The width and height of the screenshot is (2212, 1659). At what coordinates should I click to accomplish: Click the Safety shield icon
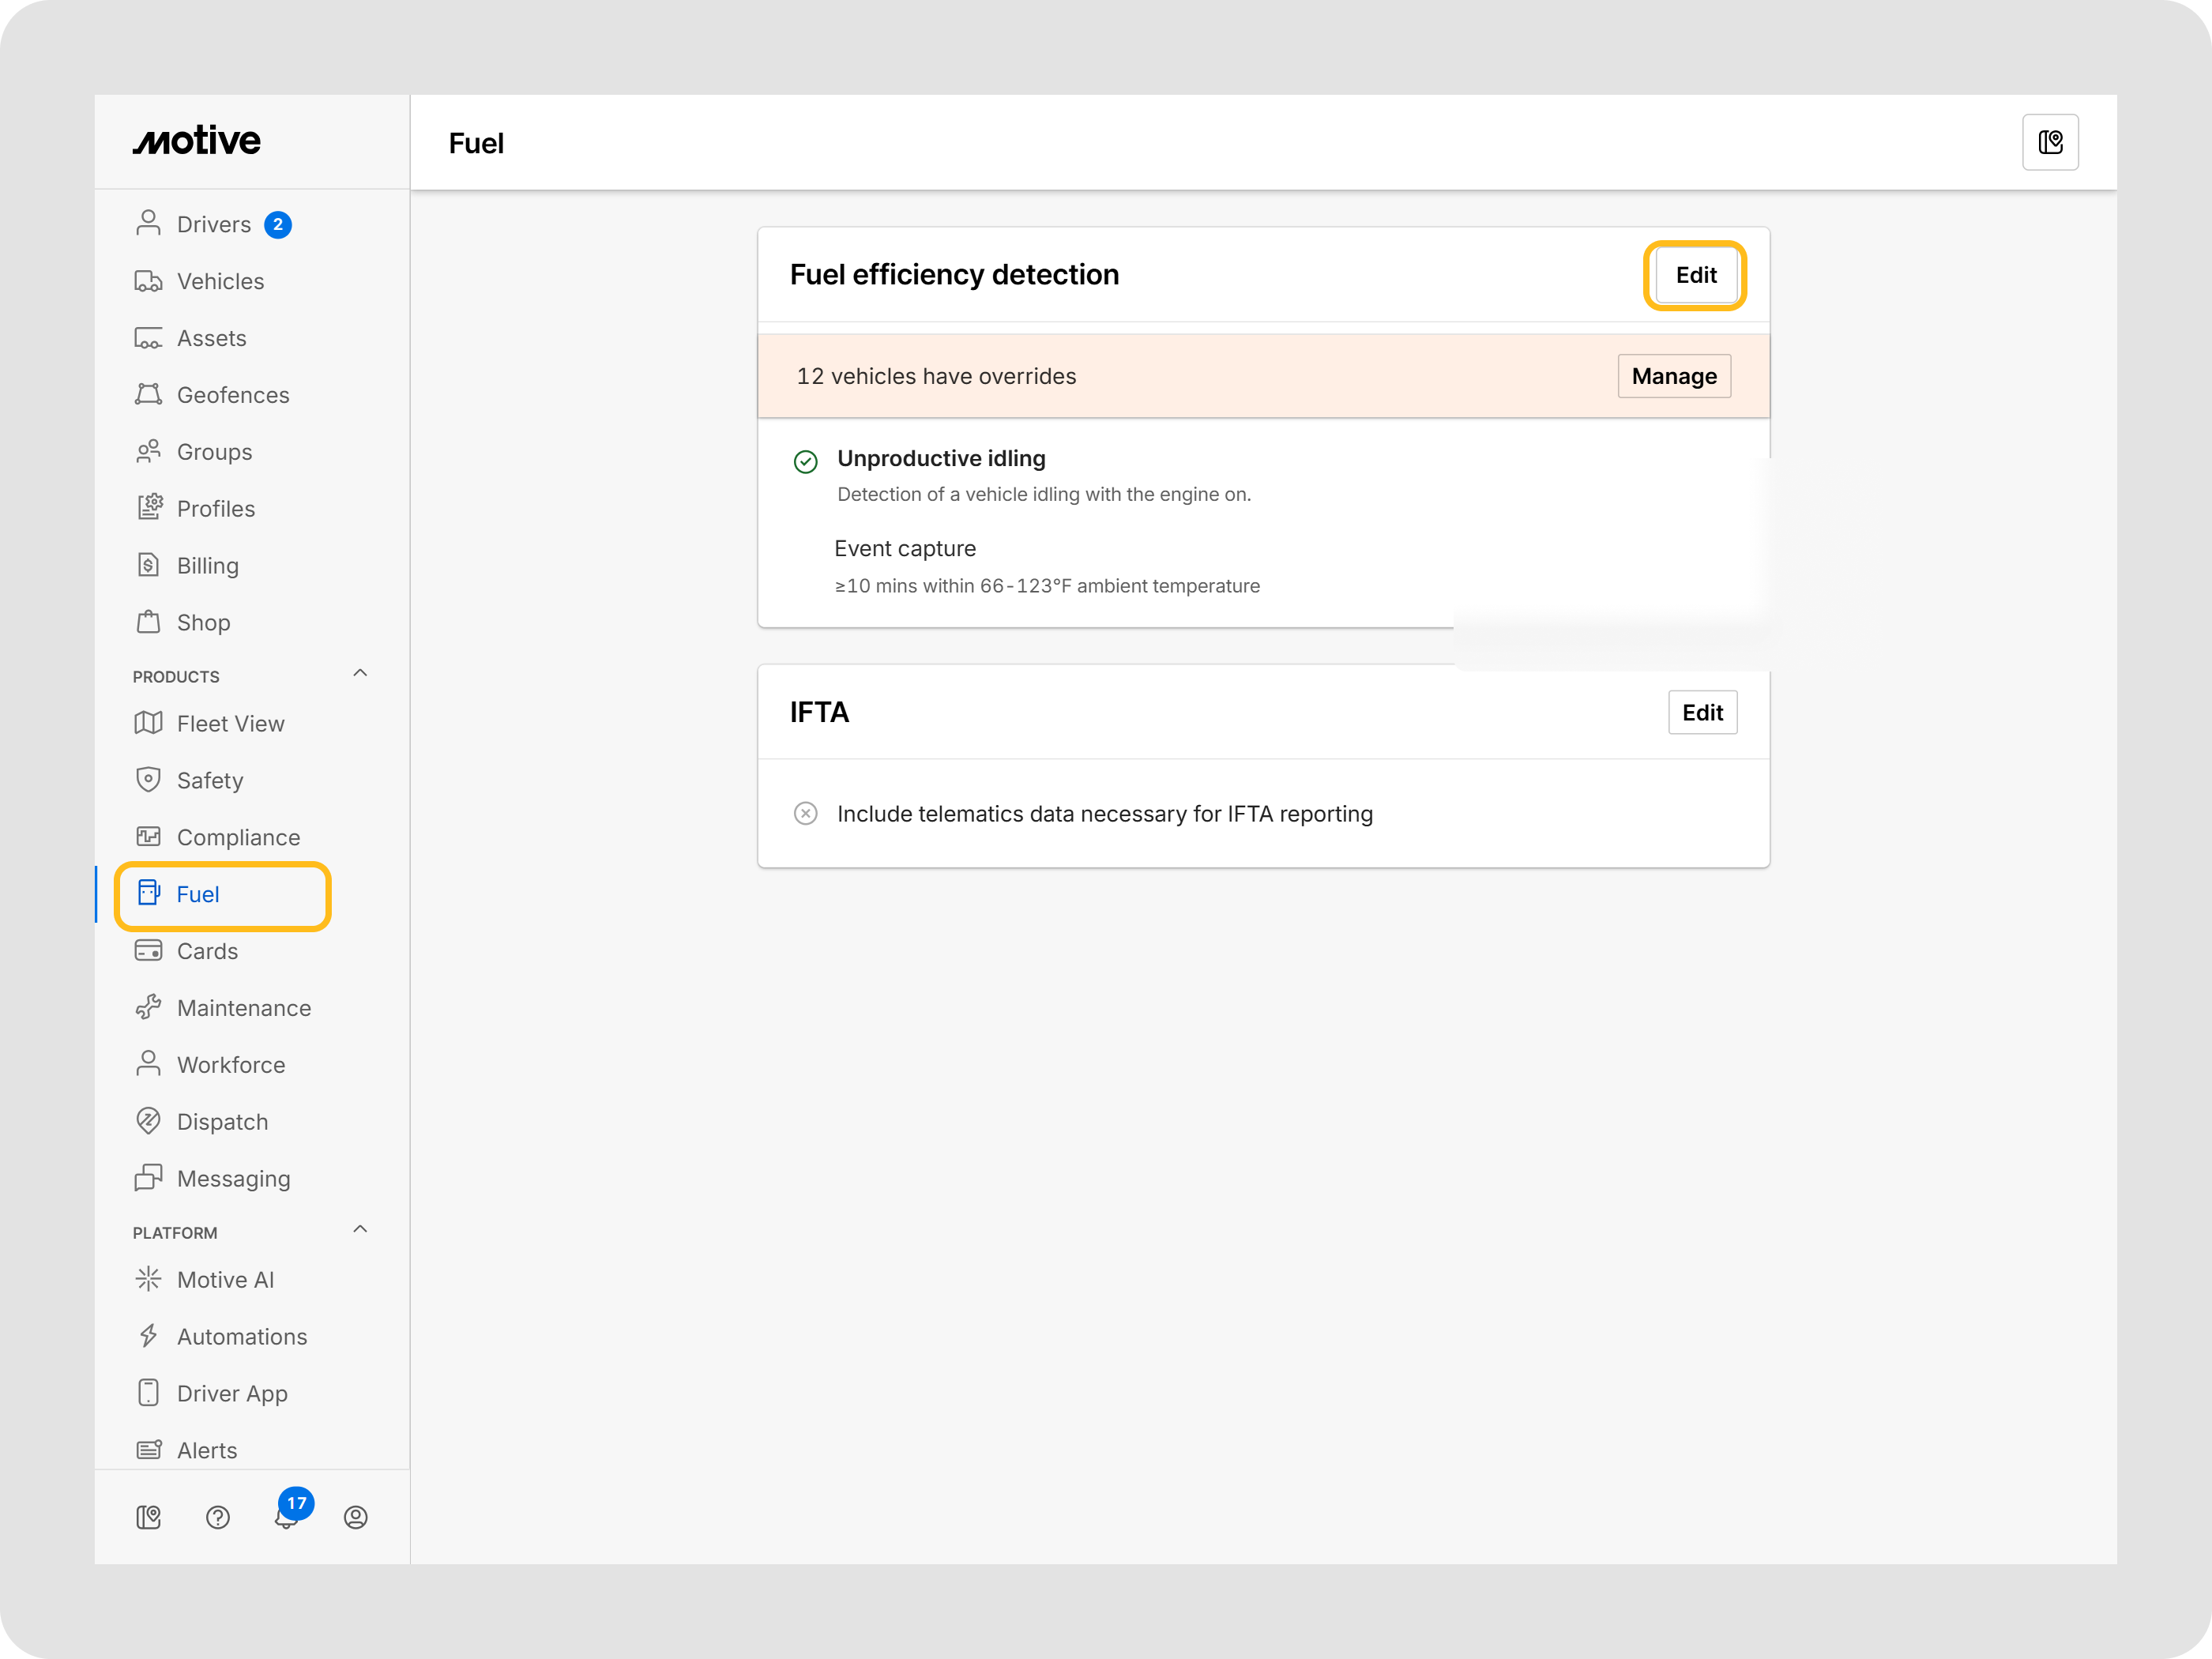click(x=148, y=780)
